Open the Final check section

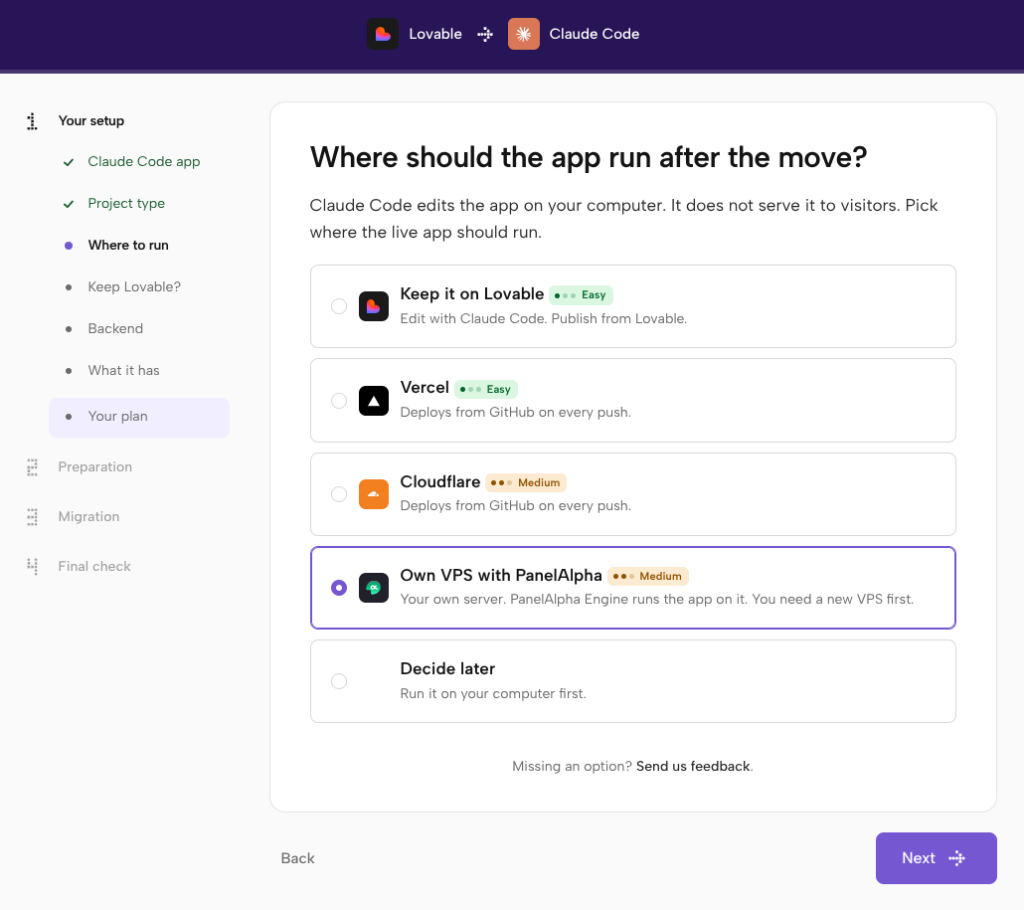94,566
